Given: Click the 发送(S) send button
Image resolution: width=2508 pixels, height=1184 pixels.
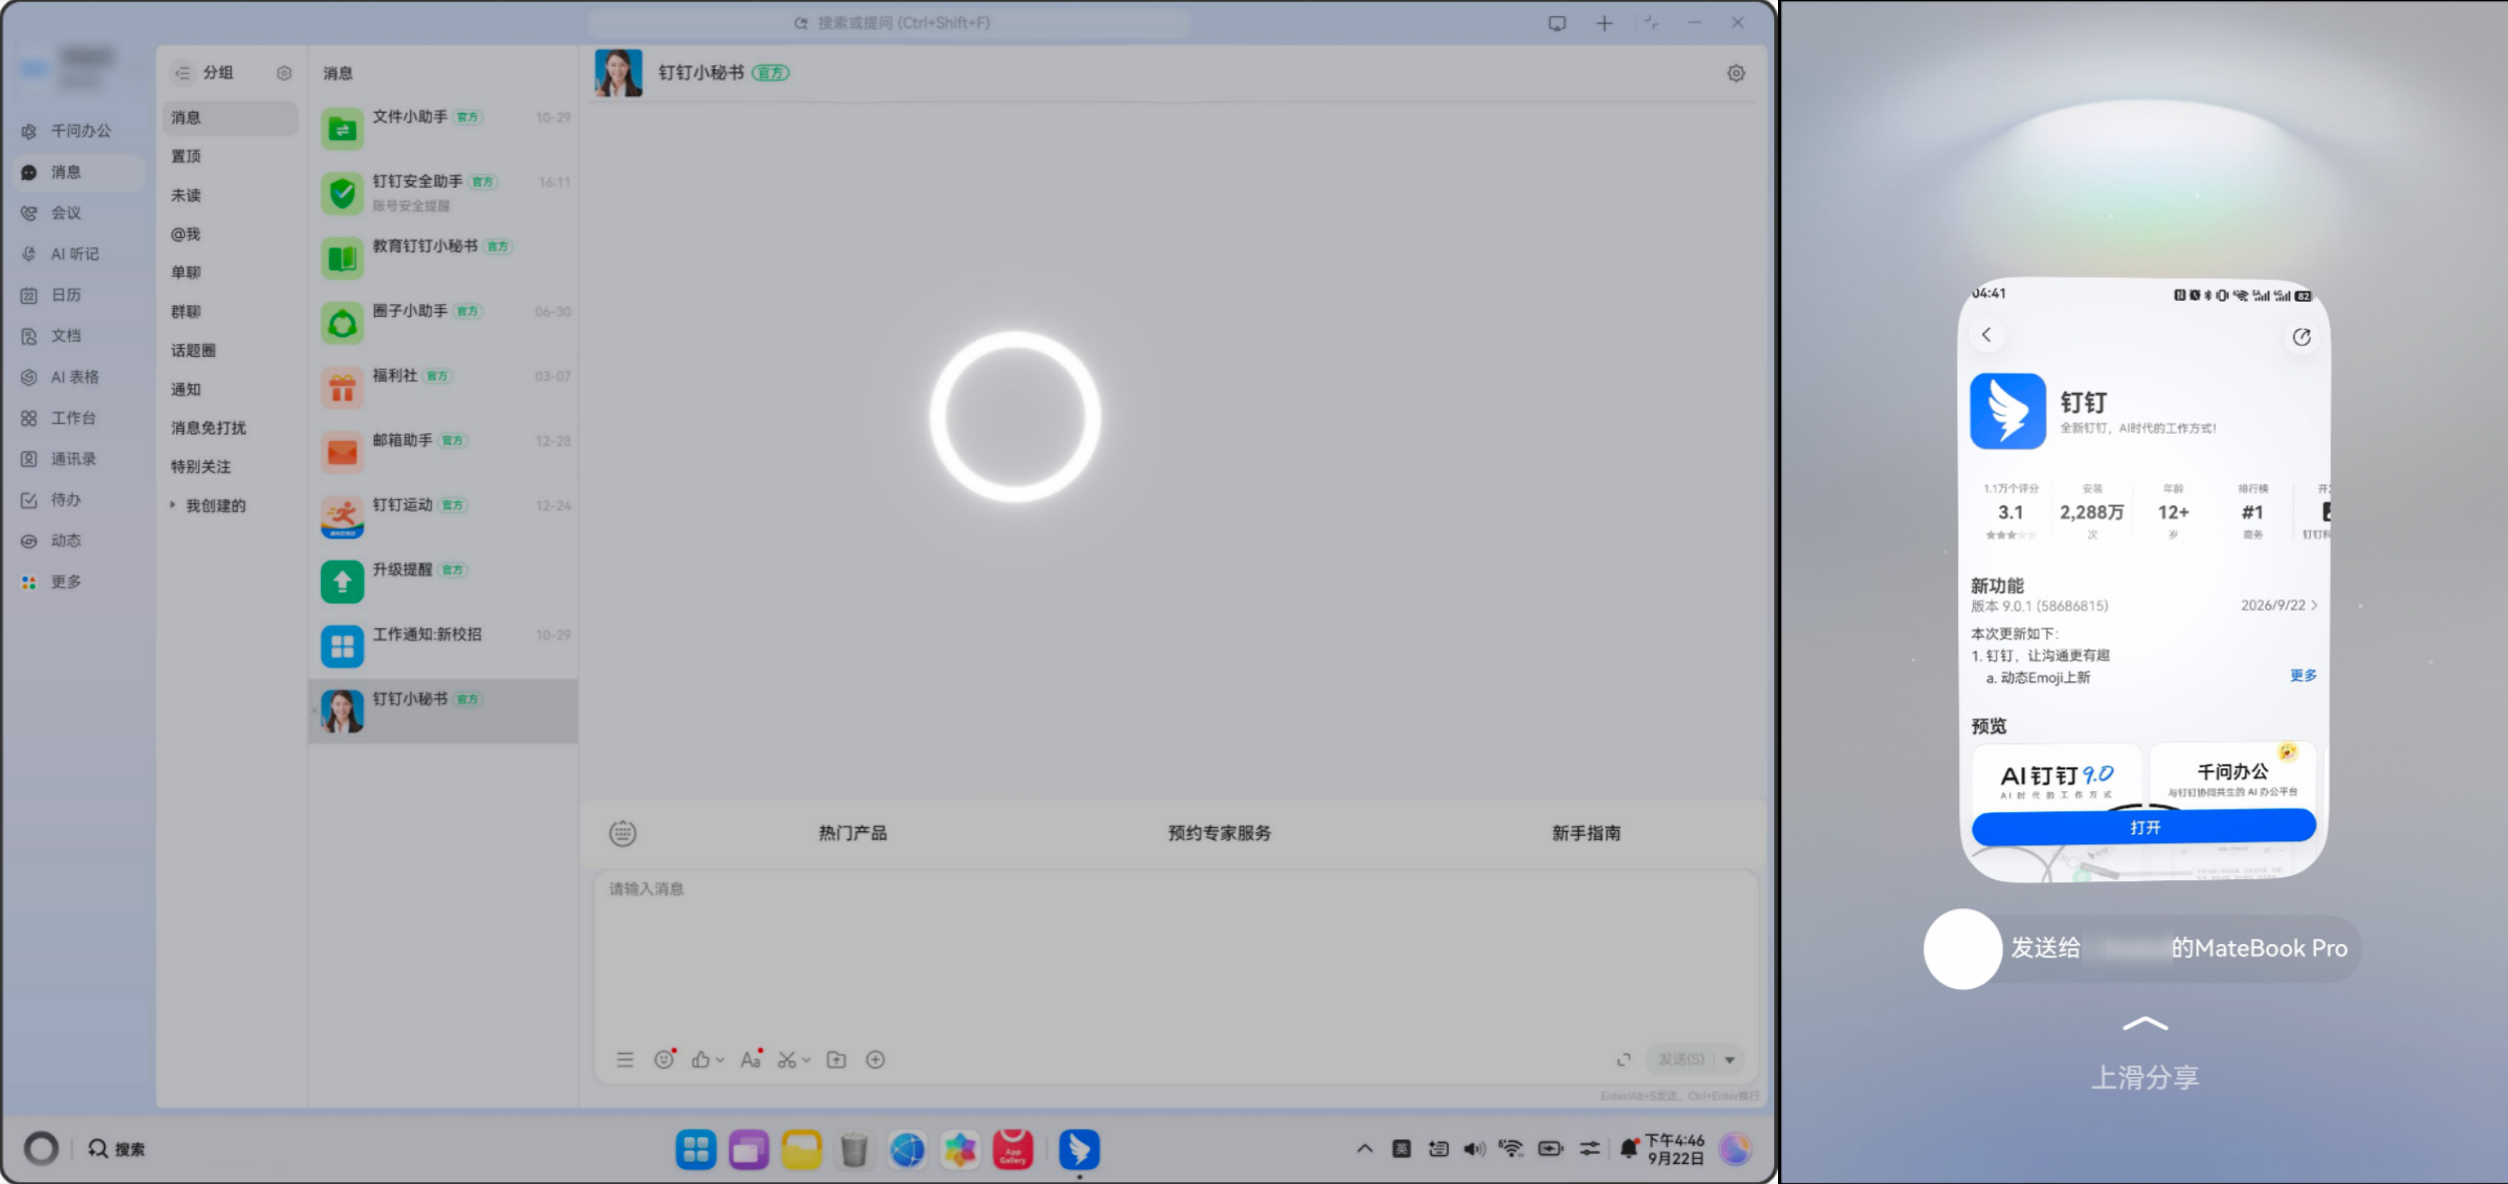Looking at the screenshot, I should [1682, 1060].
